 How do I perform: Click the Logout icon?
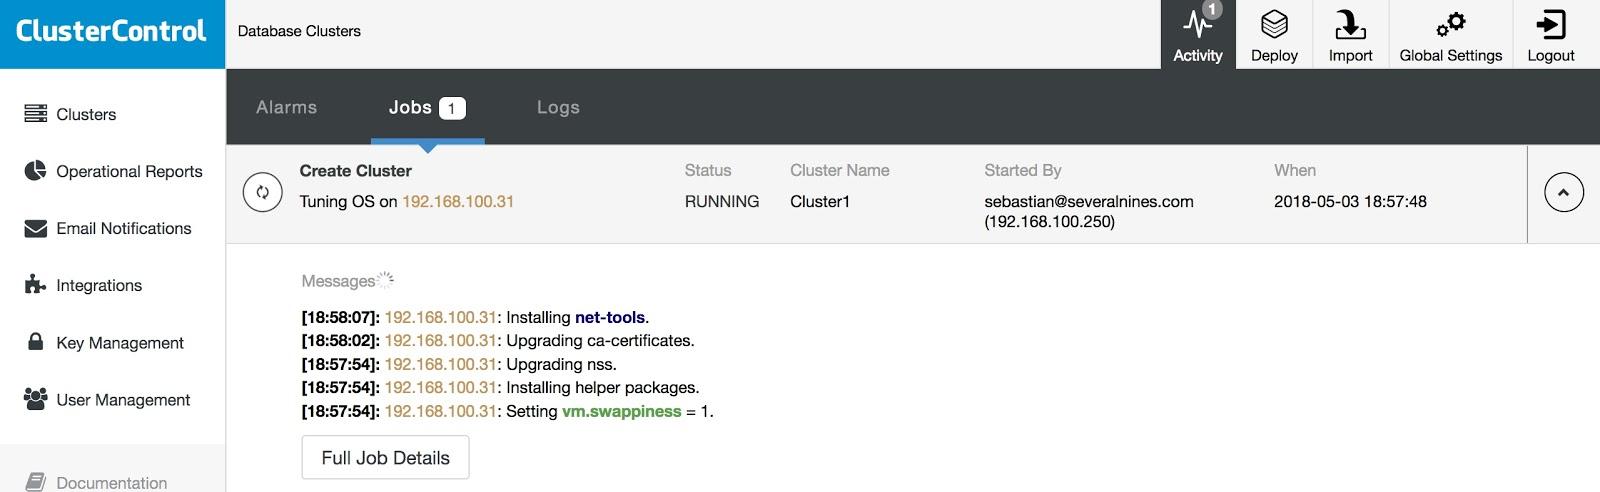coord(1551,24)
